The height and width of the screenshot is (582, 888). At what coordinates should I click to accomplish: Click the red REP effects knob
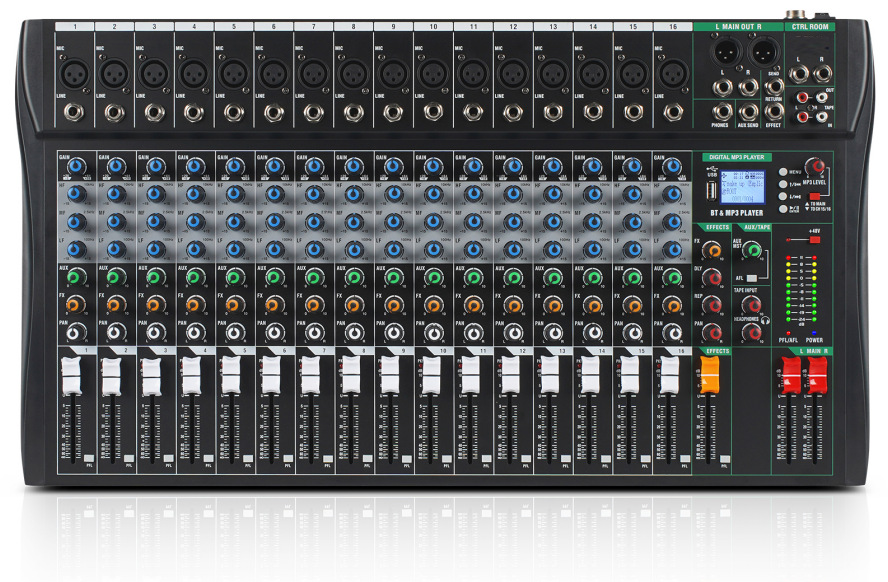click(713, 305)
